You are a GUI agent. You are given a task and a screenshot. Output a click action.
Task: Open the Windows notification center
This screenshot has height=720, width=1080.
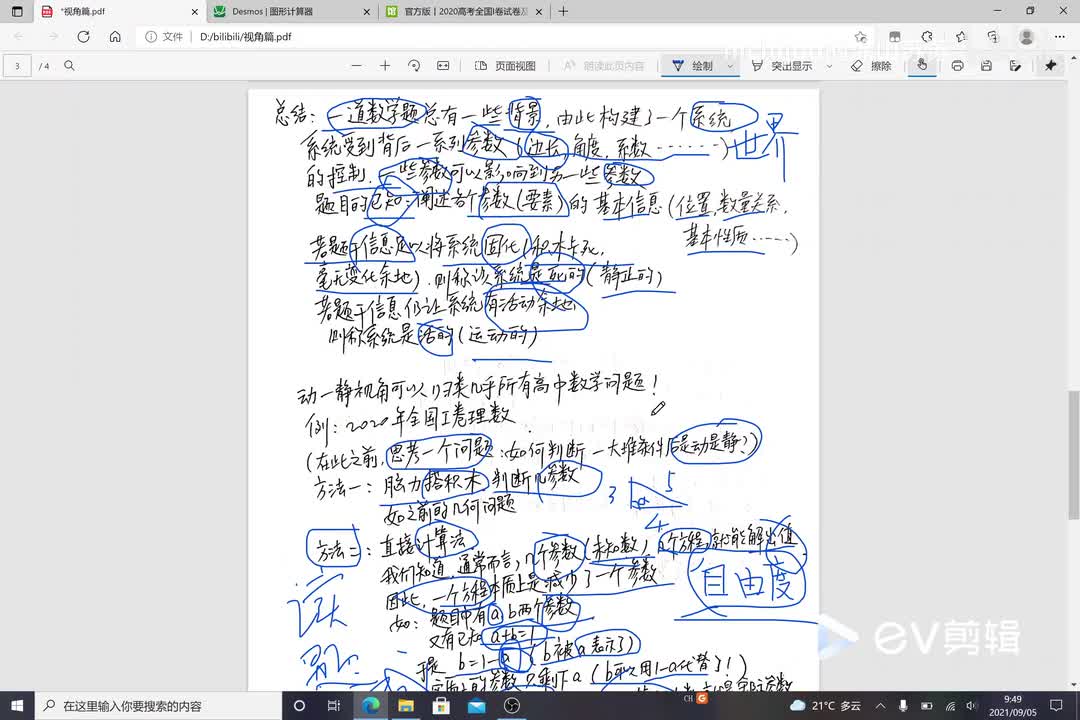[x=1057, y=706]
